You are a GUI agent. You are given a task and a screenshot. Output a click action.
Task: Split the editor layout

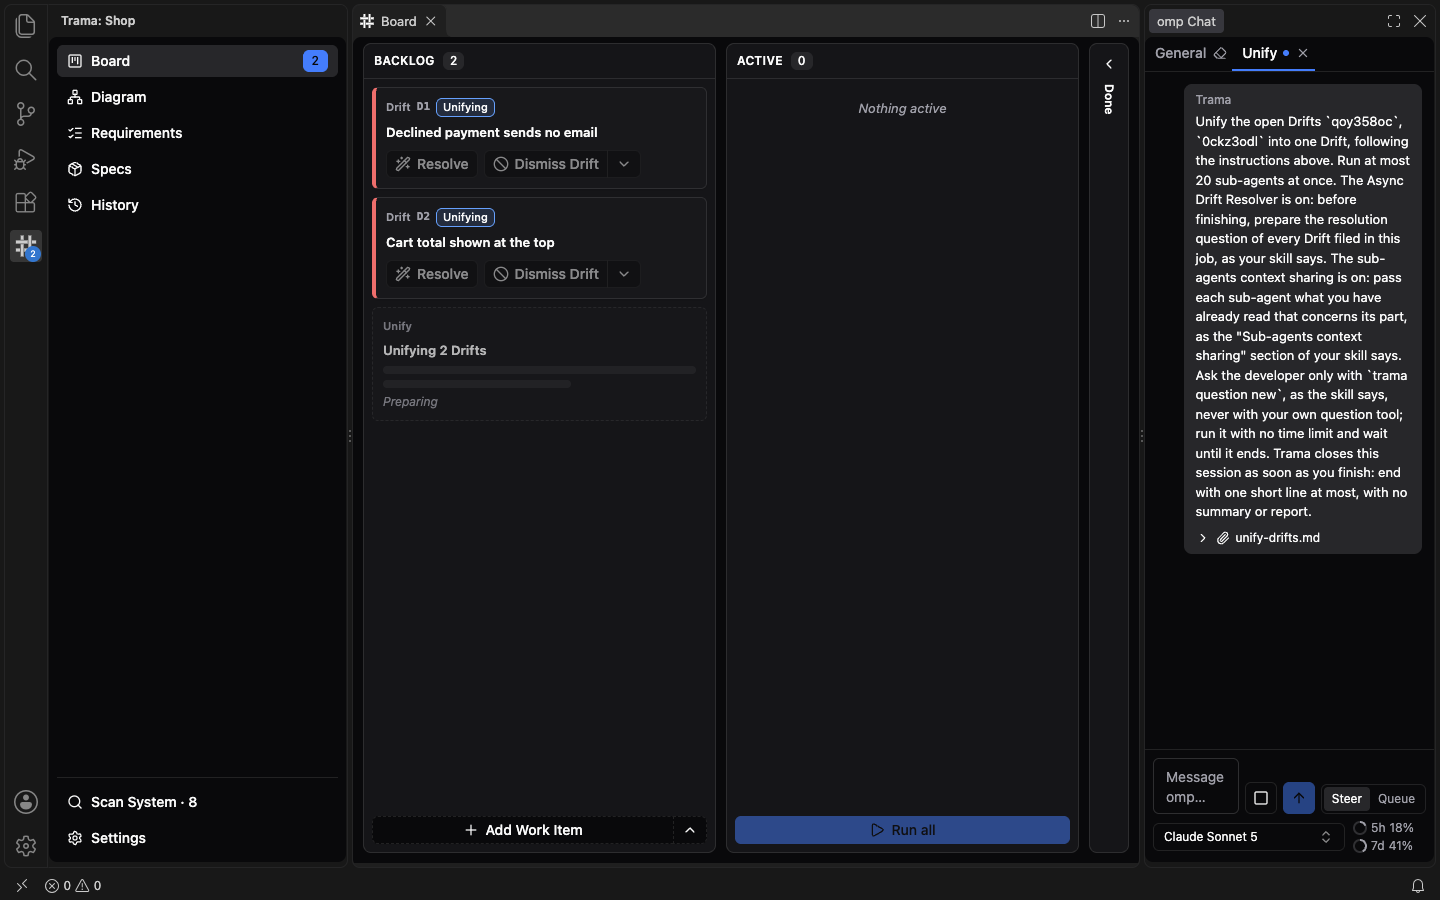pos(1098,21)
